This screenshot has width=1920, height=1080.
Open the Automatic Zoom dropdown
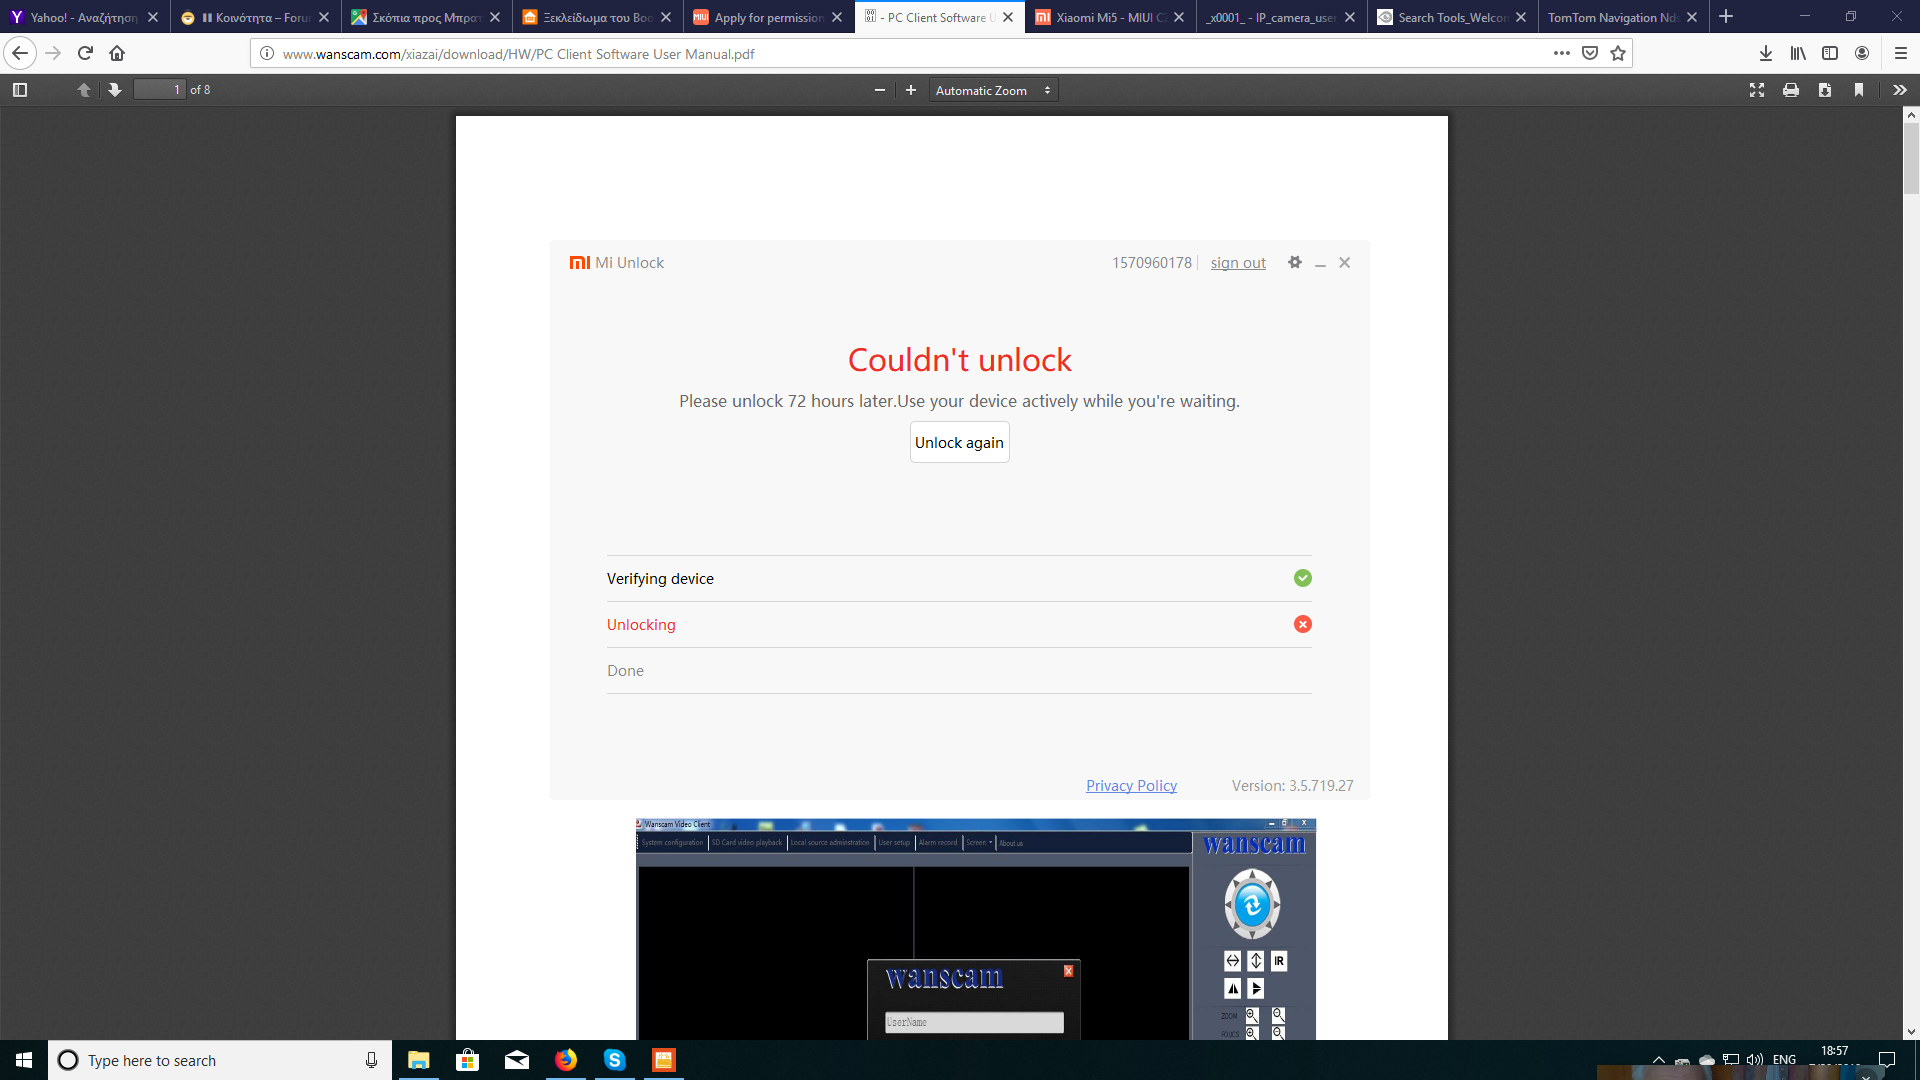[x=992, y=90]
